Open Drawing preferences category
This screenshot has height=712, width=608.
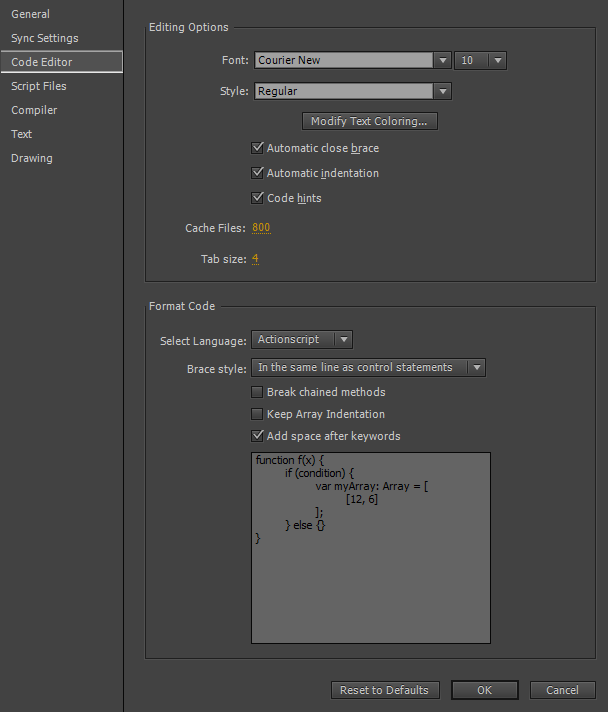pos(32,158)
